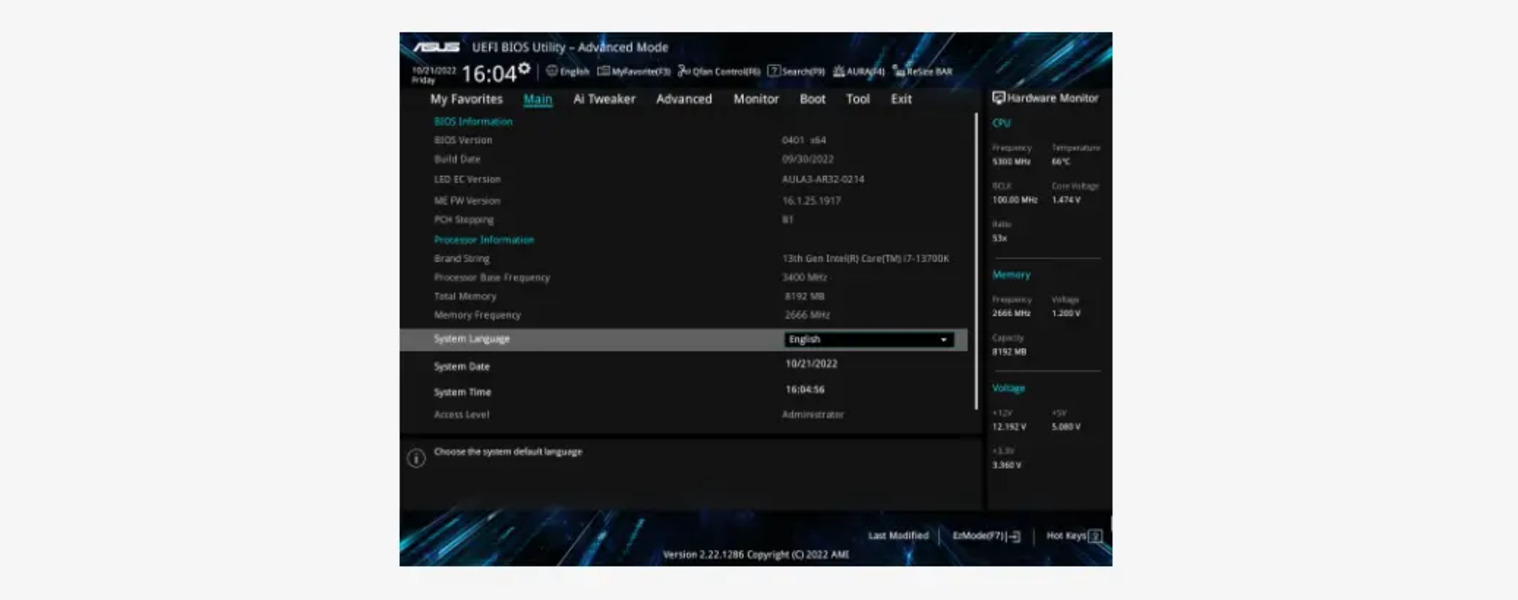The image size is (1518, 600).
Task: Open Search(F9) in the top bar
Action: 796,72
